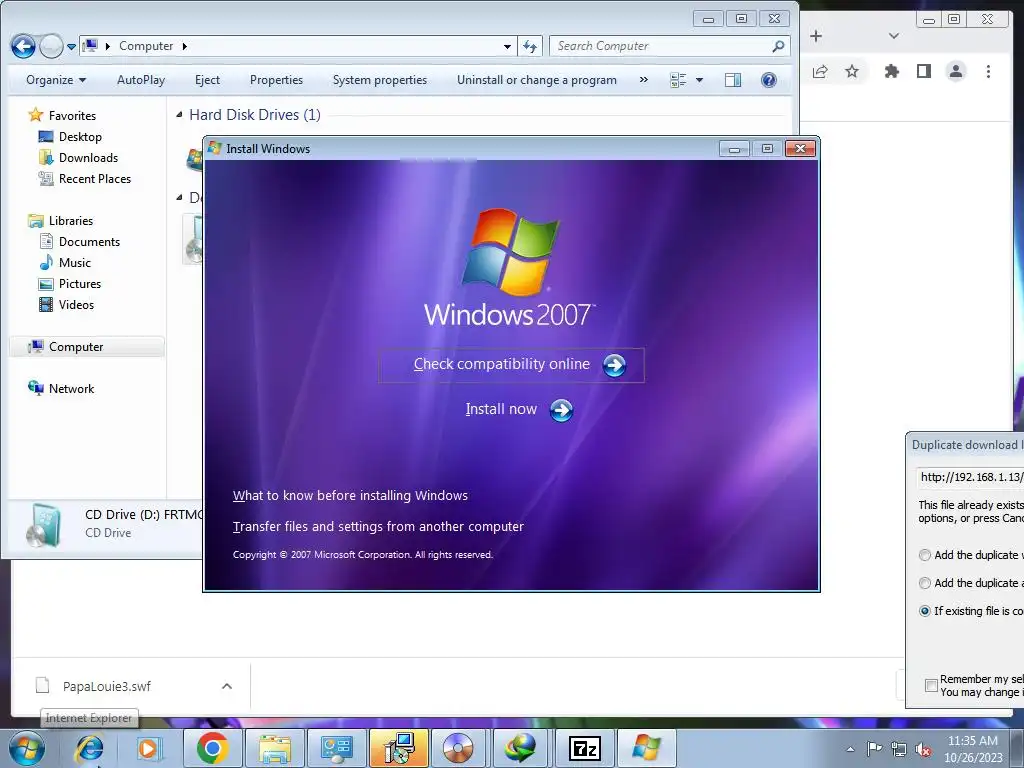
Task: Open Recent Places in the navigation pane
Action: pos(95,178)
